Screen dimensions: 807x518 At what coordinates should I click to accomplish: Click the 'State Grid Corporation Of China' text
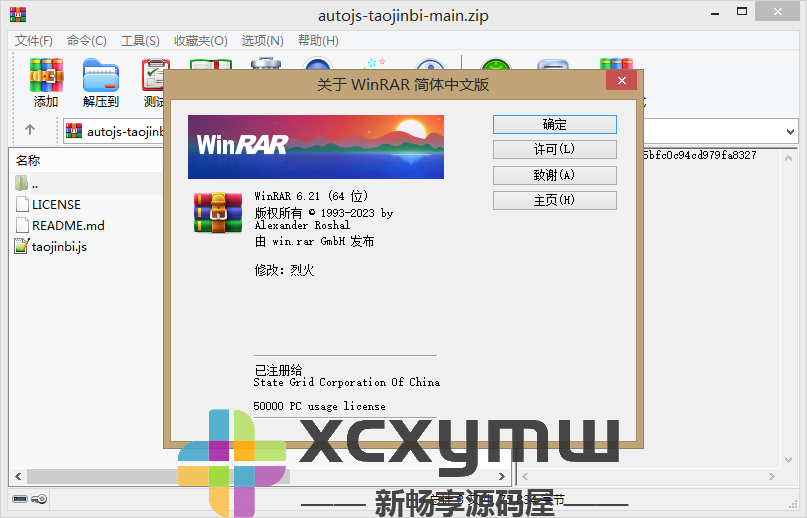[x=347, y=382]
